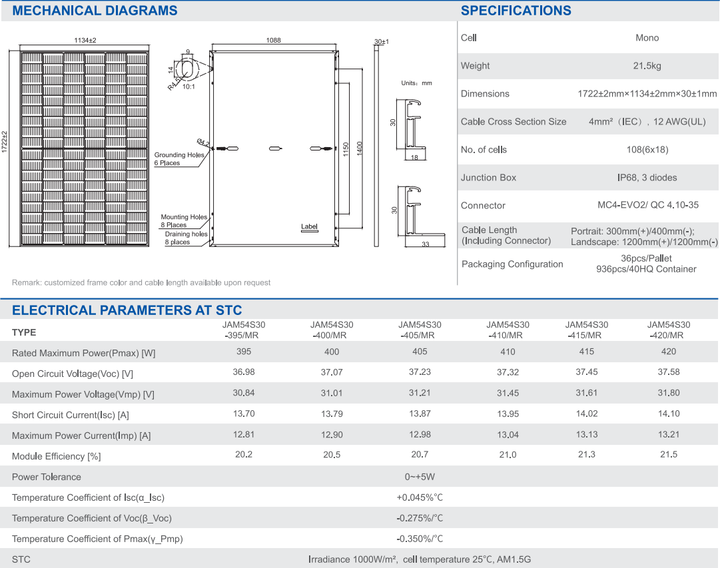
Task: Click the Draining holes 8 places label
Action: [186, 238]
